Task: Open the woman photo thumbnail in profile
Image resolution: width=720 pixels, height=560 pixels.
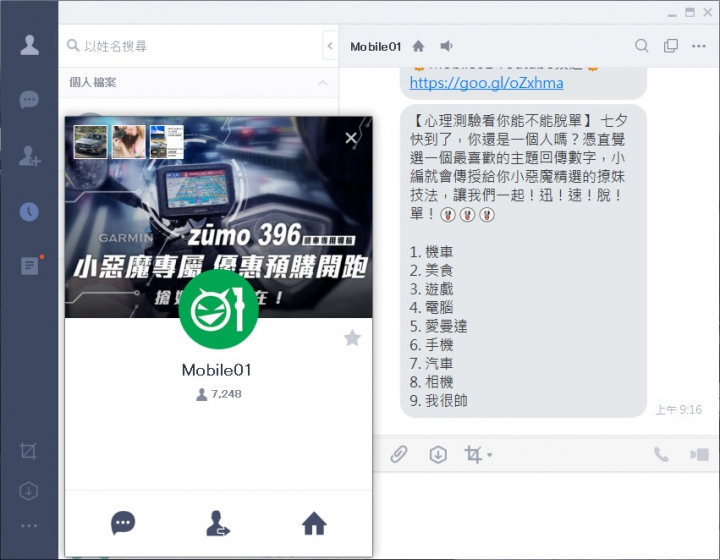Action: pyautogui.click(x=129, y=142)
